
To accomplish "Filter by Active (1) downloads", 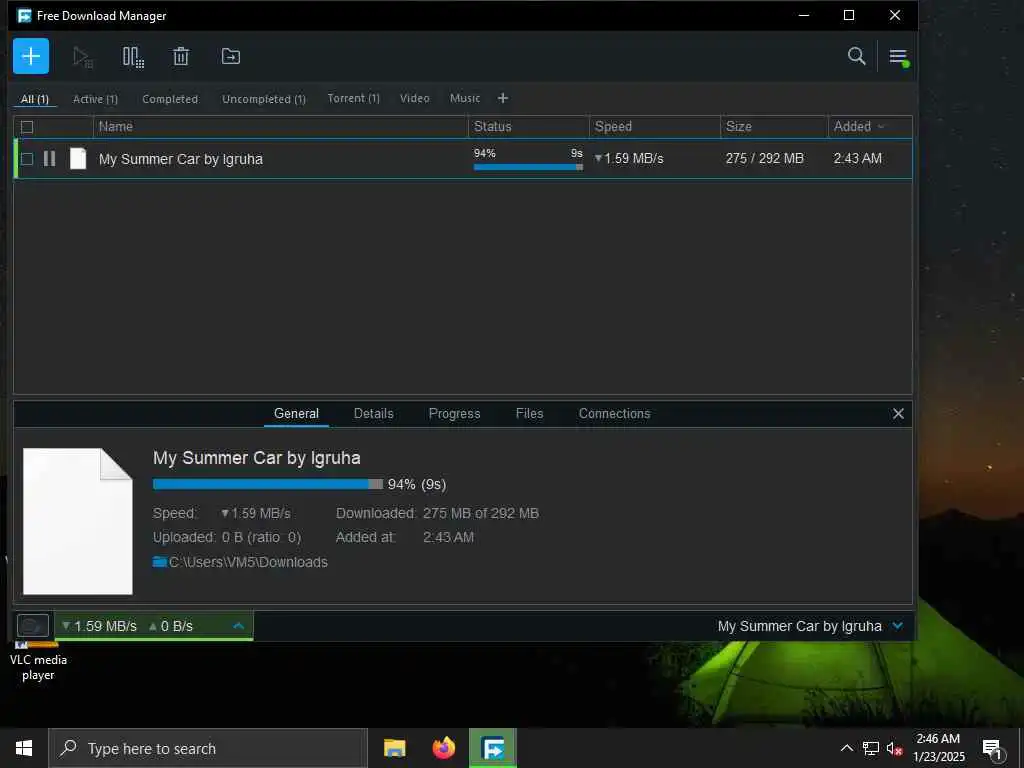I will click(95, 99).
